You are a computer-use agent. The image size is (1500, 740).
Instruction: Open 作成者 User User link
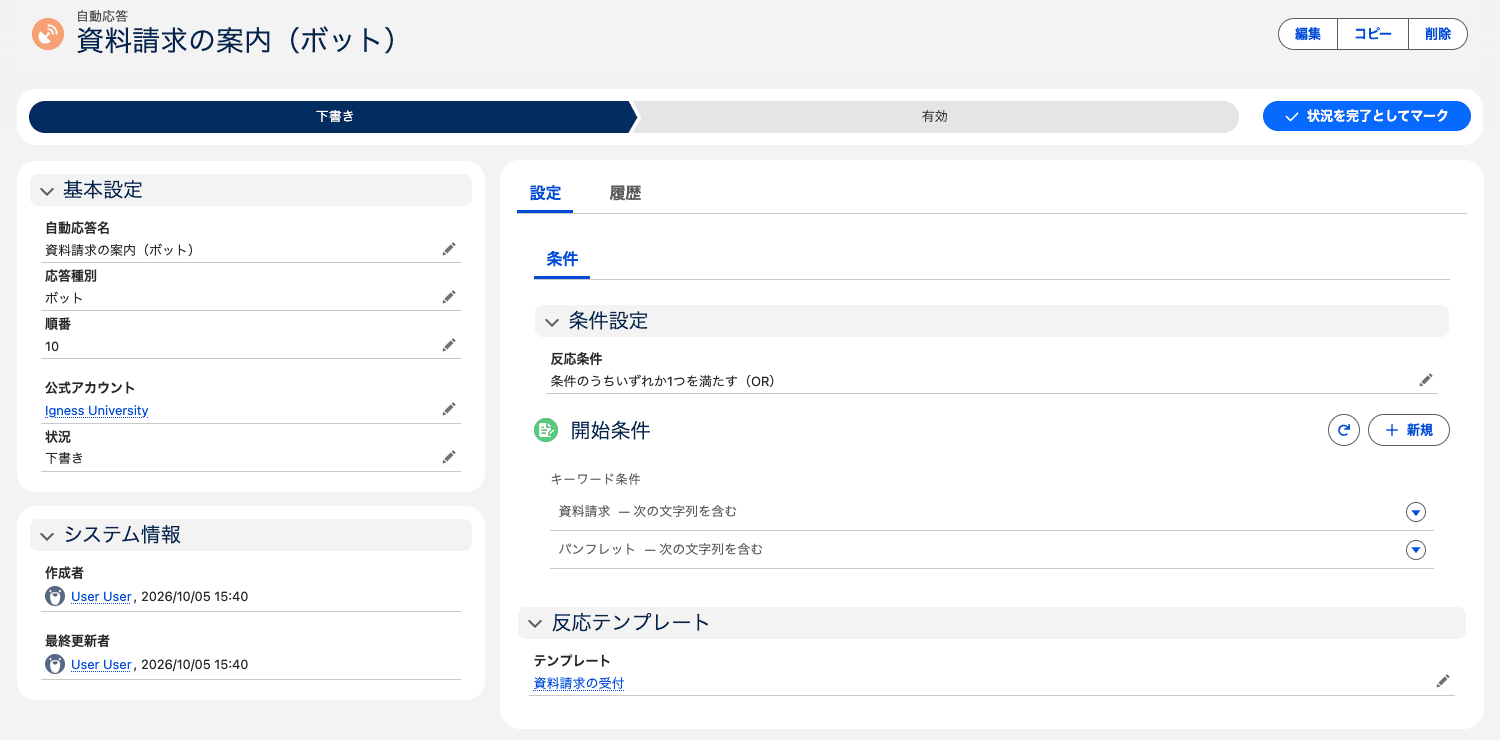click(x=101, y=596)
